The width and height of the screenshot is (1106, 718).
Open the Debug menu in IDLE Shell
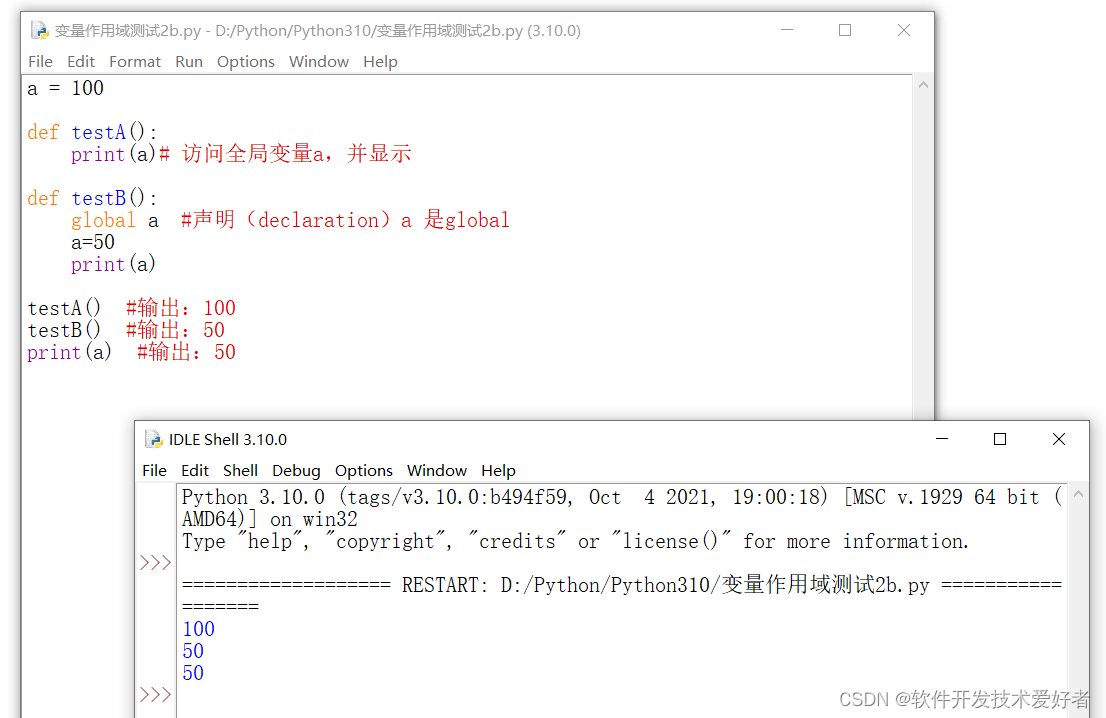(x=296, y=470)
